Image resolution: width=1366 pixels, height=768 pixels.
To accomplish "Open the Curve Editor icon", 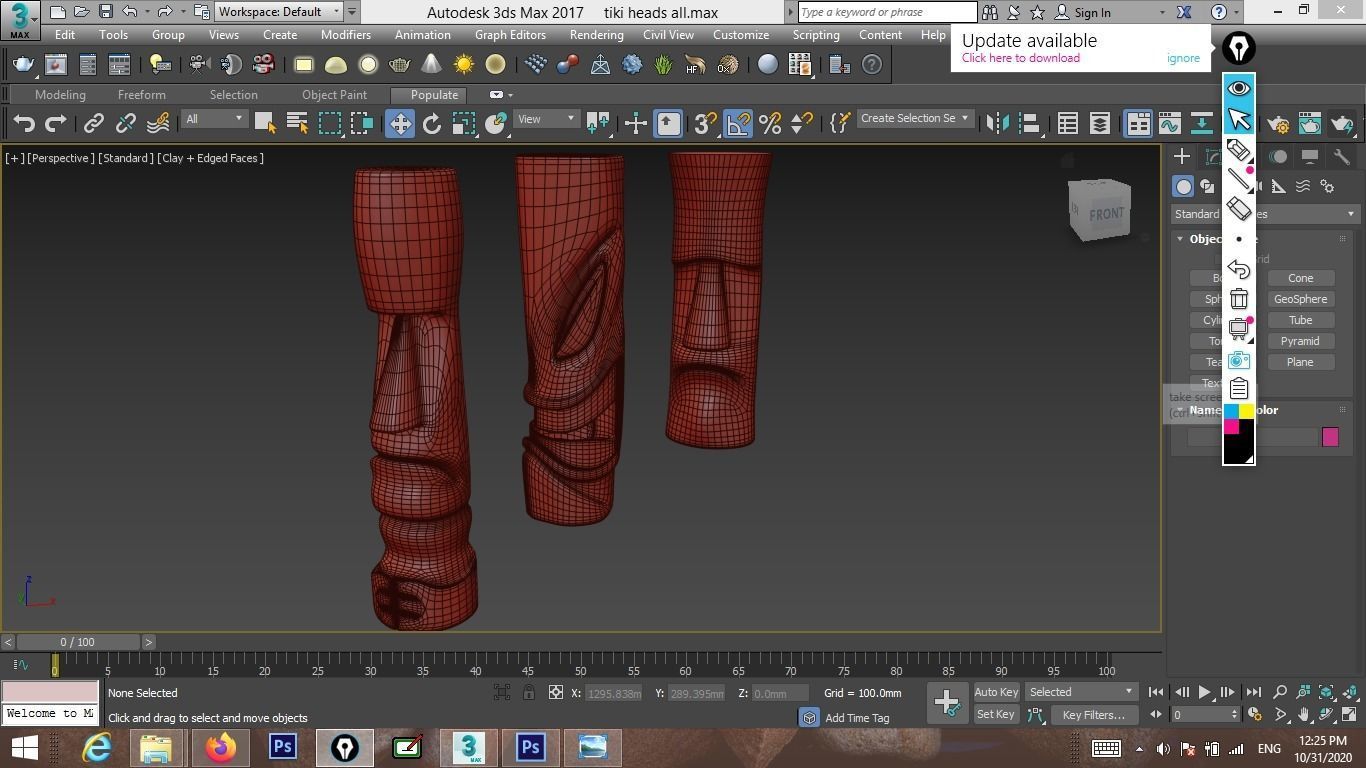I will (x=1169, y=123).
